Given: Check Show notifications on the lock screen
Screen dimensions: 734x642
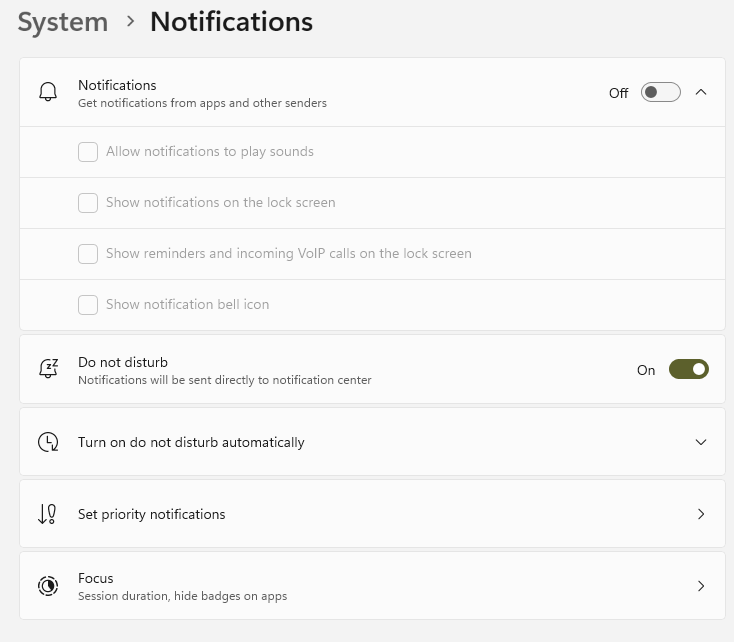Looking at the screenshot, I should point(88,203).
